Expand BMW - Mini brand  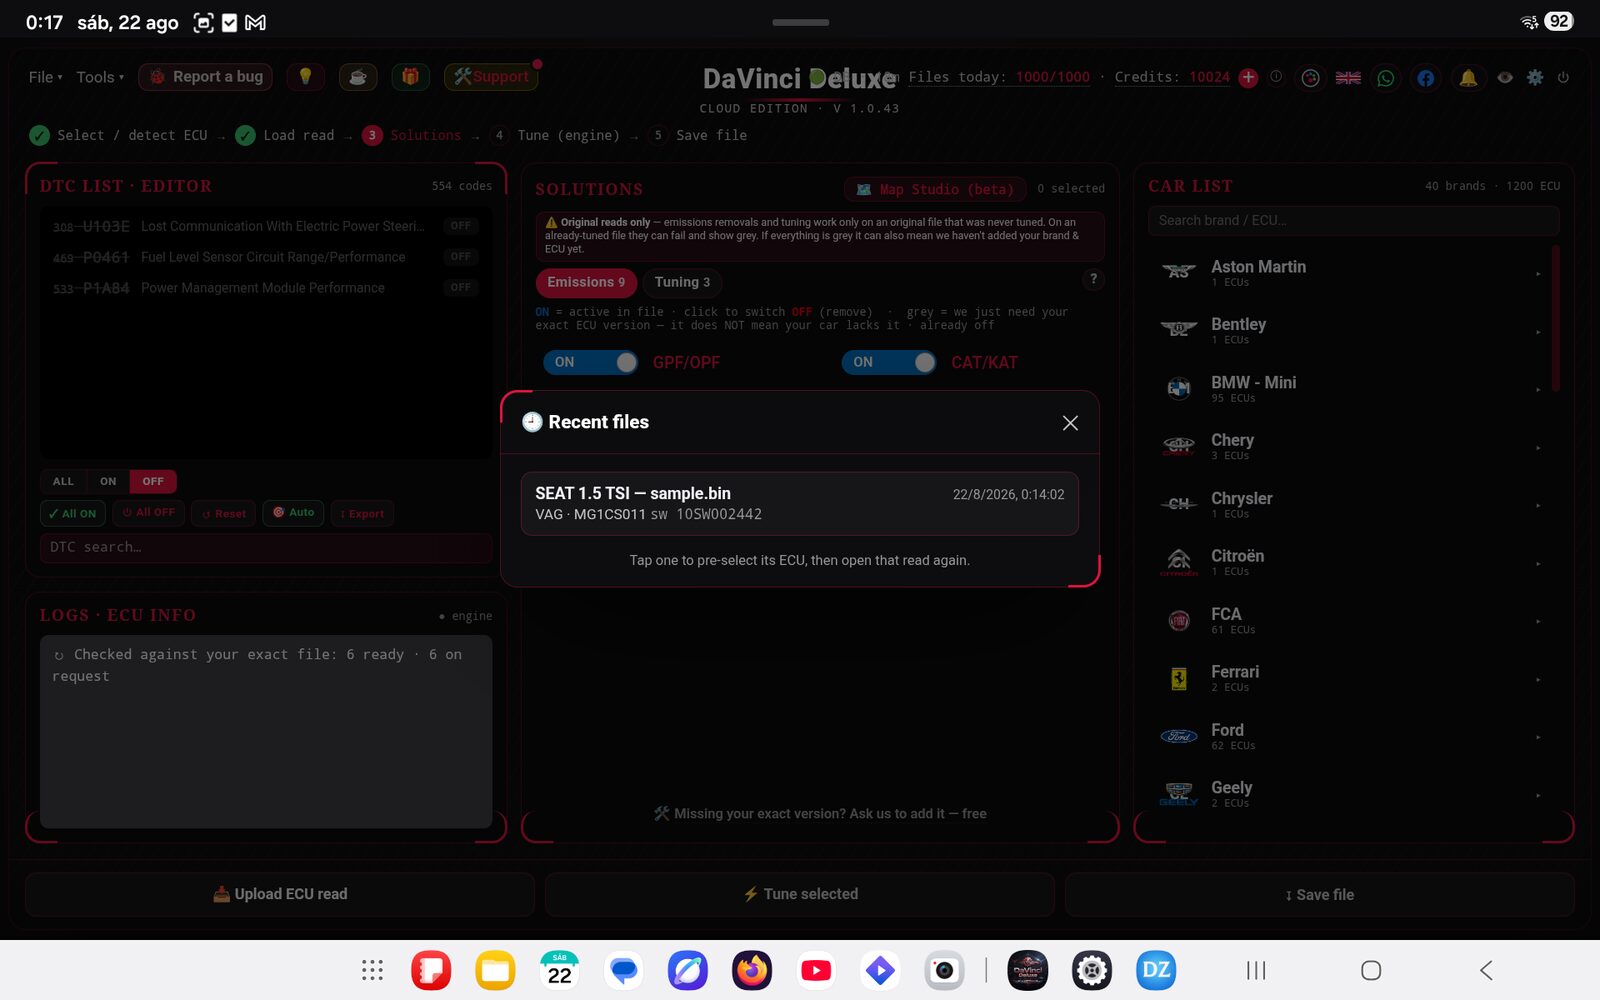click(1352, 389)
